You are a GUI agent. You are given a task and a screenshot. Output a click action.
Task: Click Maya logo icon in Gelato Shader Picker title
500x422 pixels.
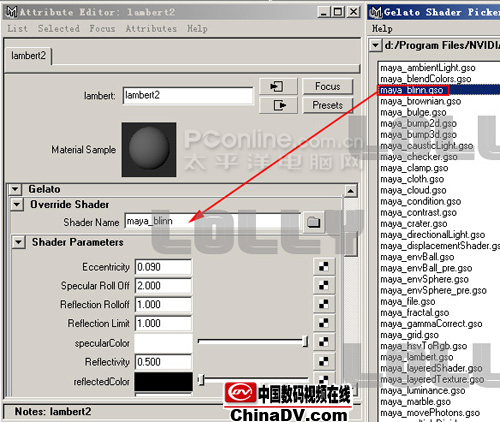click(376, 12)
